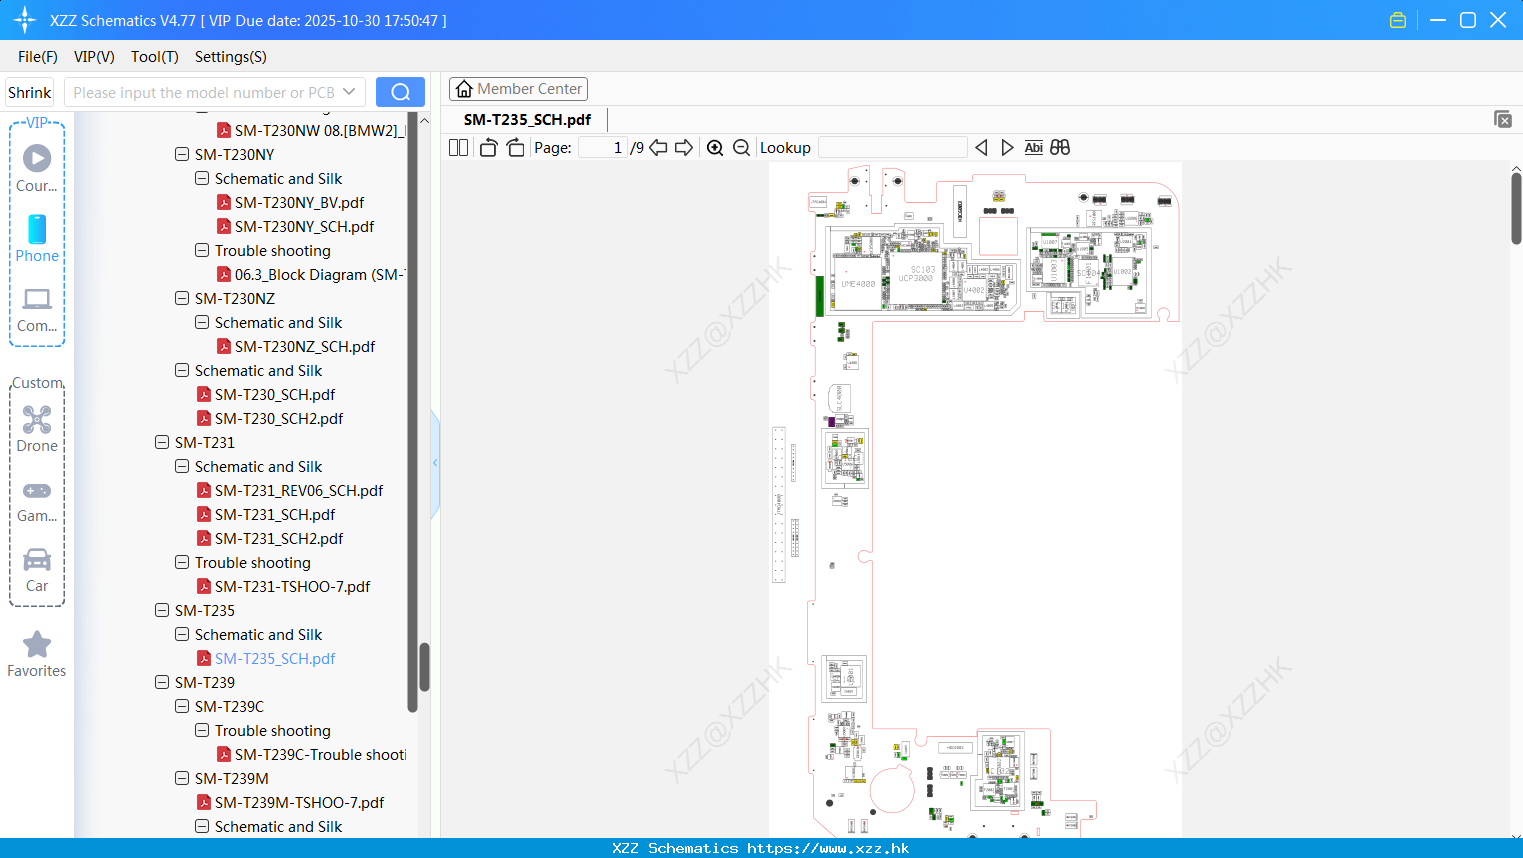This screenshot has height=858, width=1523.
Task: Click the www.xzz.hk link in status bar
Action: (x=828, y=848)
